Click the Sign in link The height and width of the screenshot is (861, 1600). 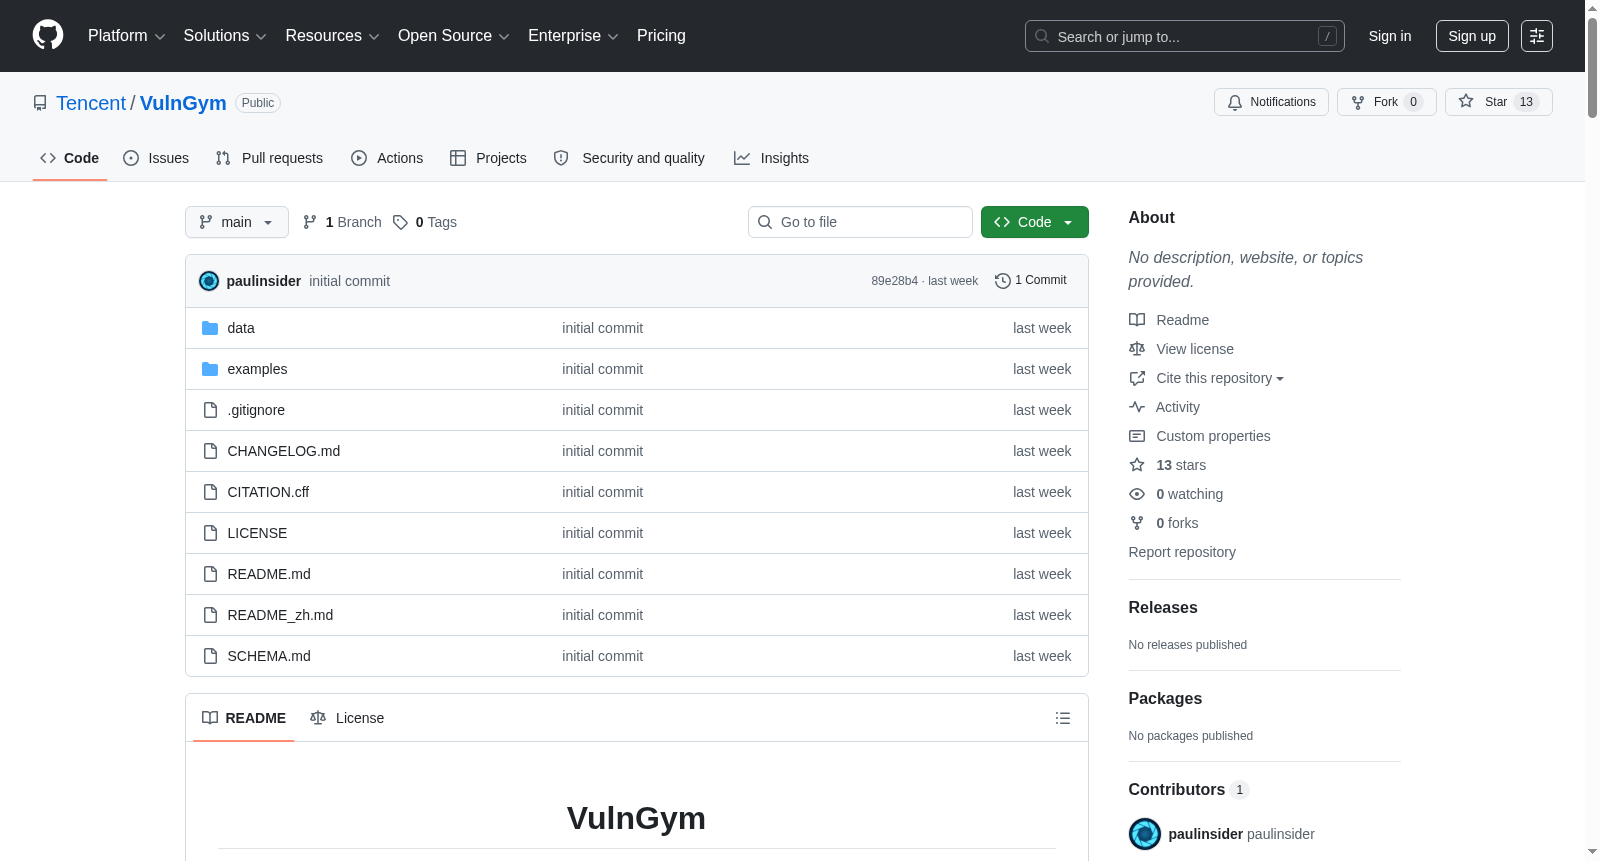1390,36
